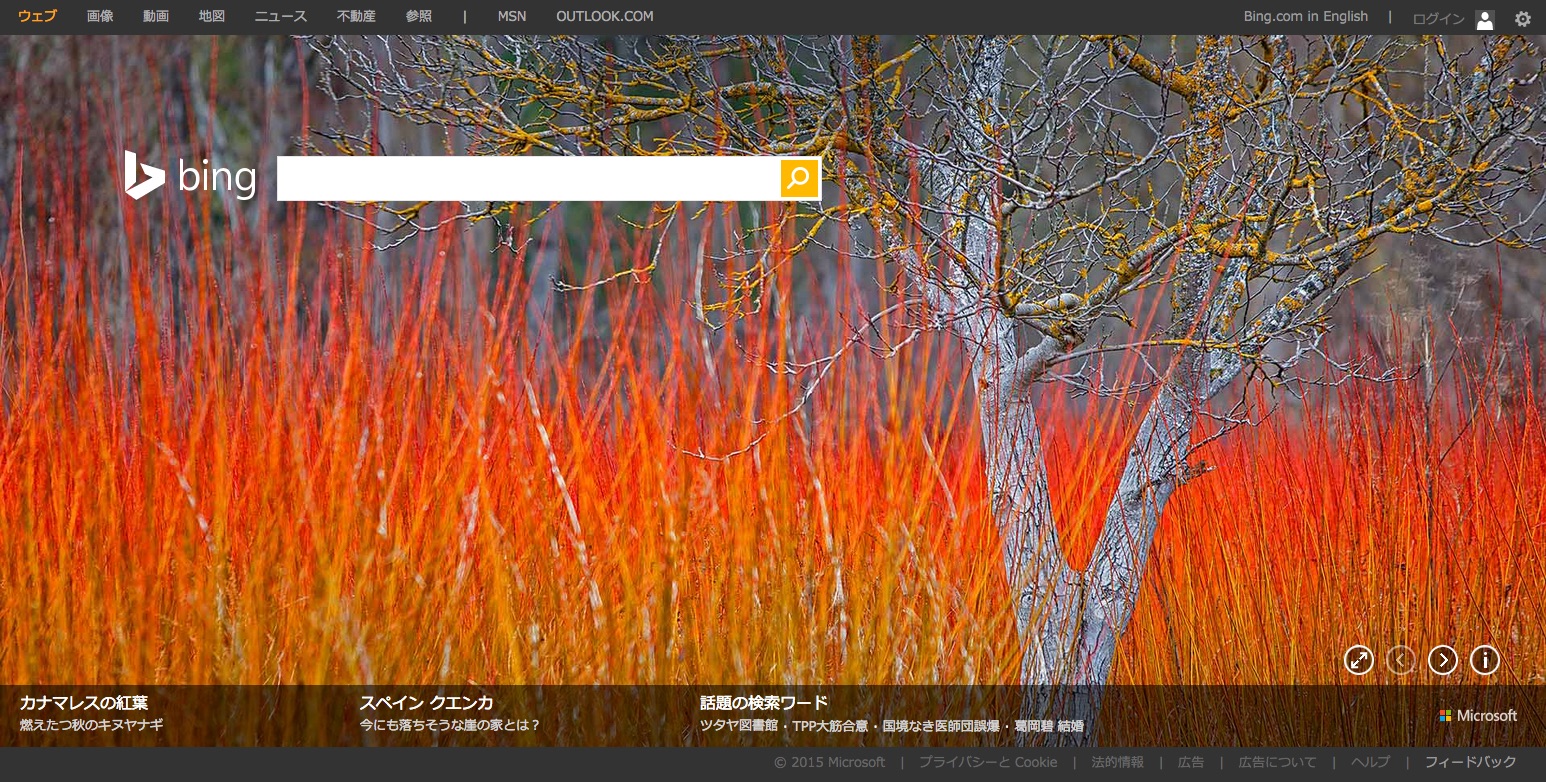Click the Microsoft logo in the footer
The width and height of the screenshot is (1546, 782).
(1478, 716)
